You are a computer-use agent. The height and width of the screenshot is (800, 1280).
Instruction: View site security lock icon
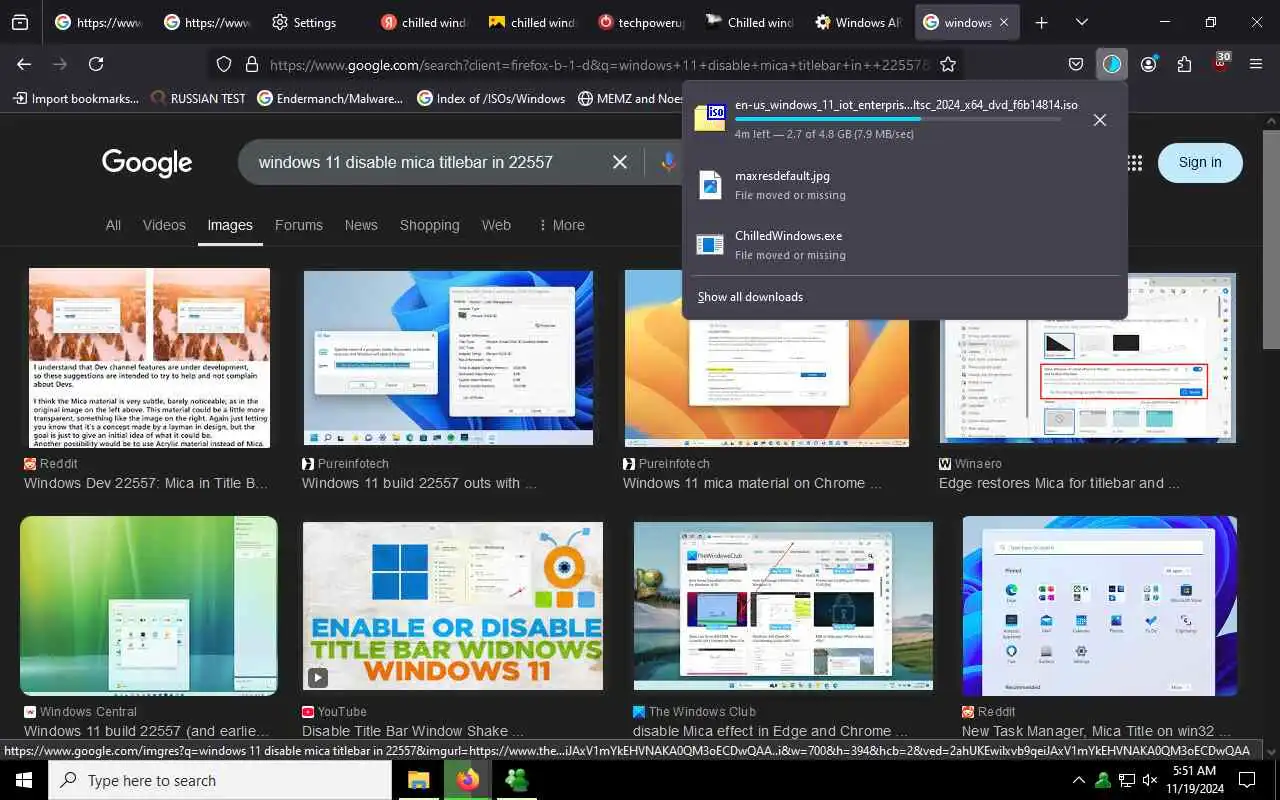tap(251, 64)
